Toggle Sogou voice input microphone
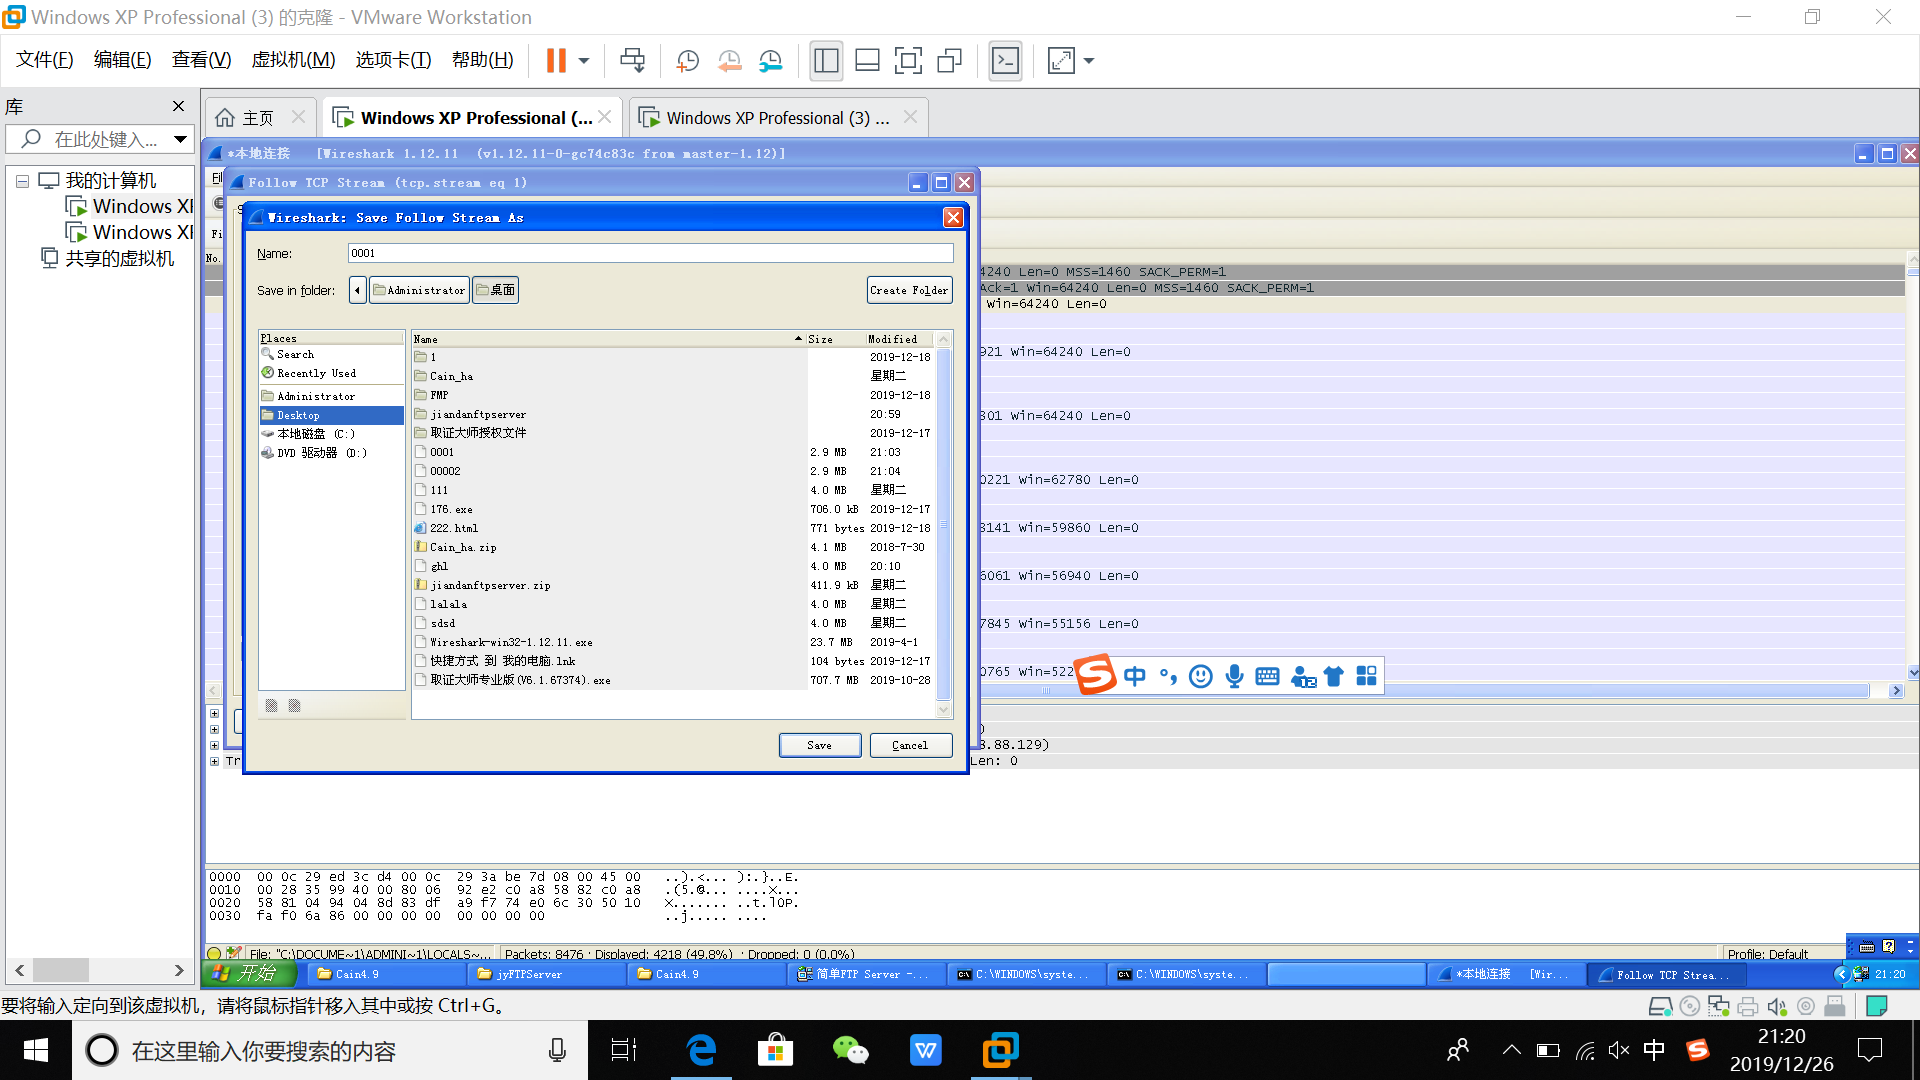The height and width of the screenshot is (1080, 1920). point(1234,677)
